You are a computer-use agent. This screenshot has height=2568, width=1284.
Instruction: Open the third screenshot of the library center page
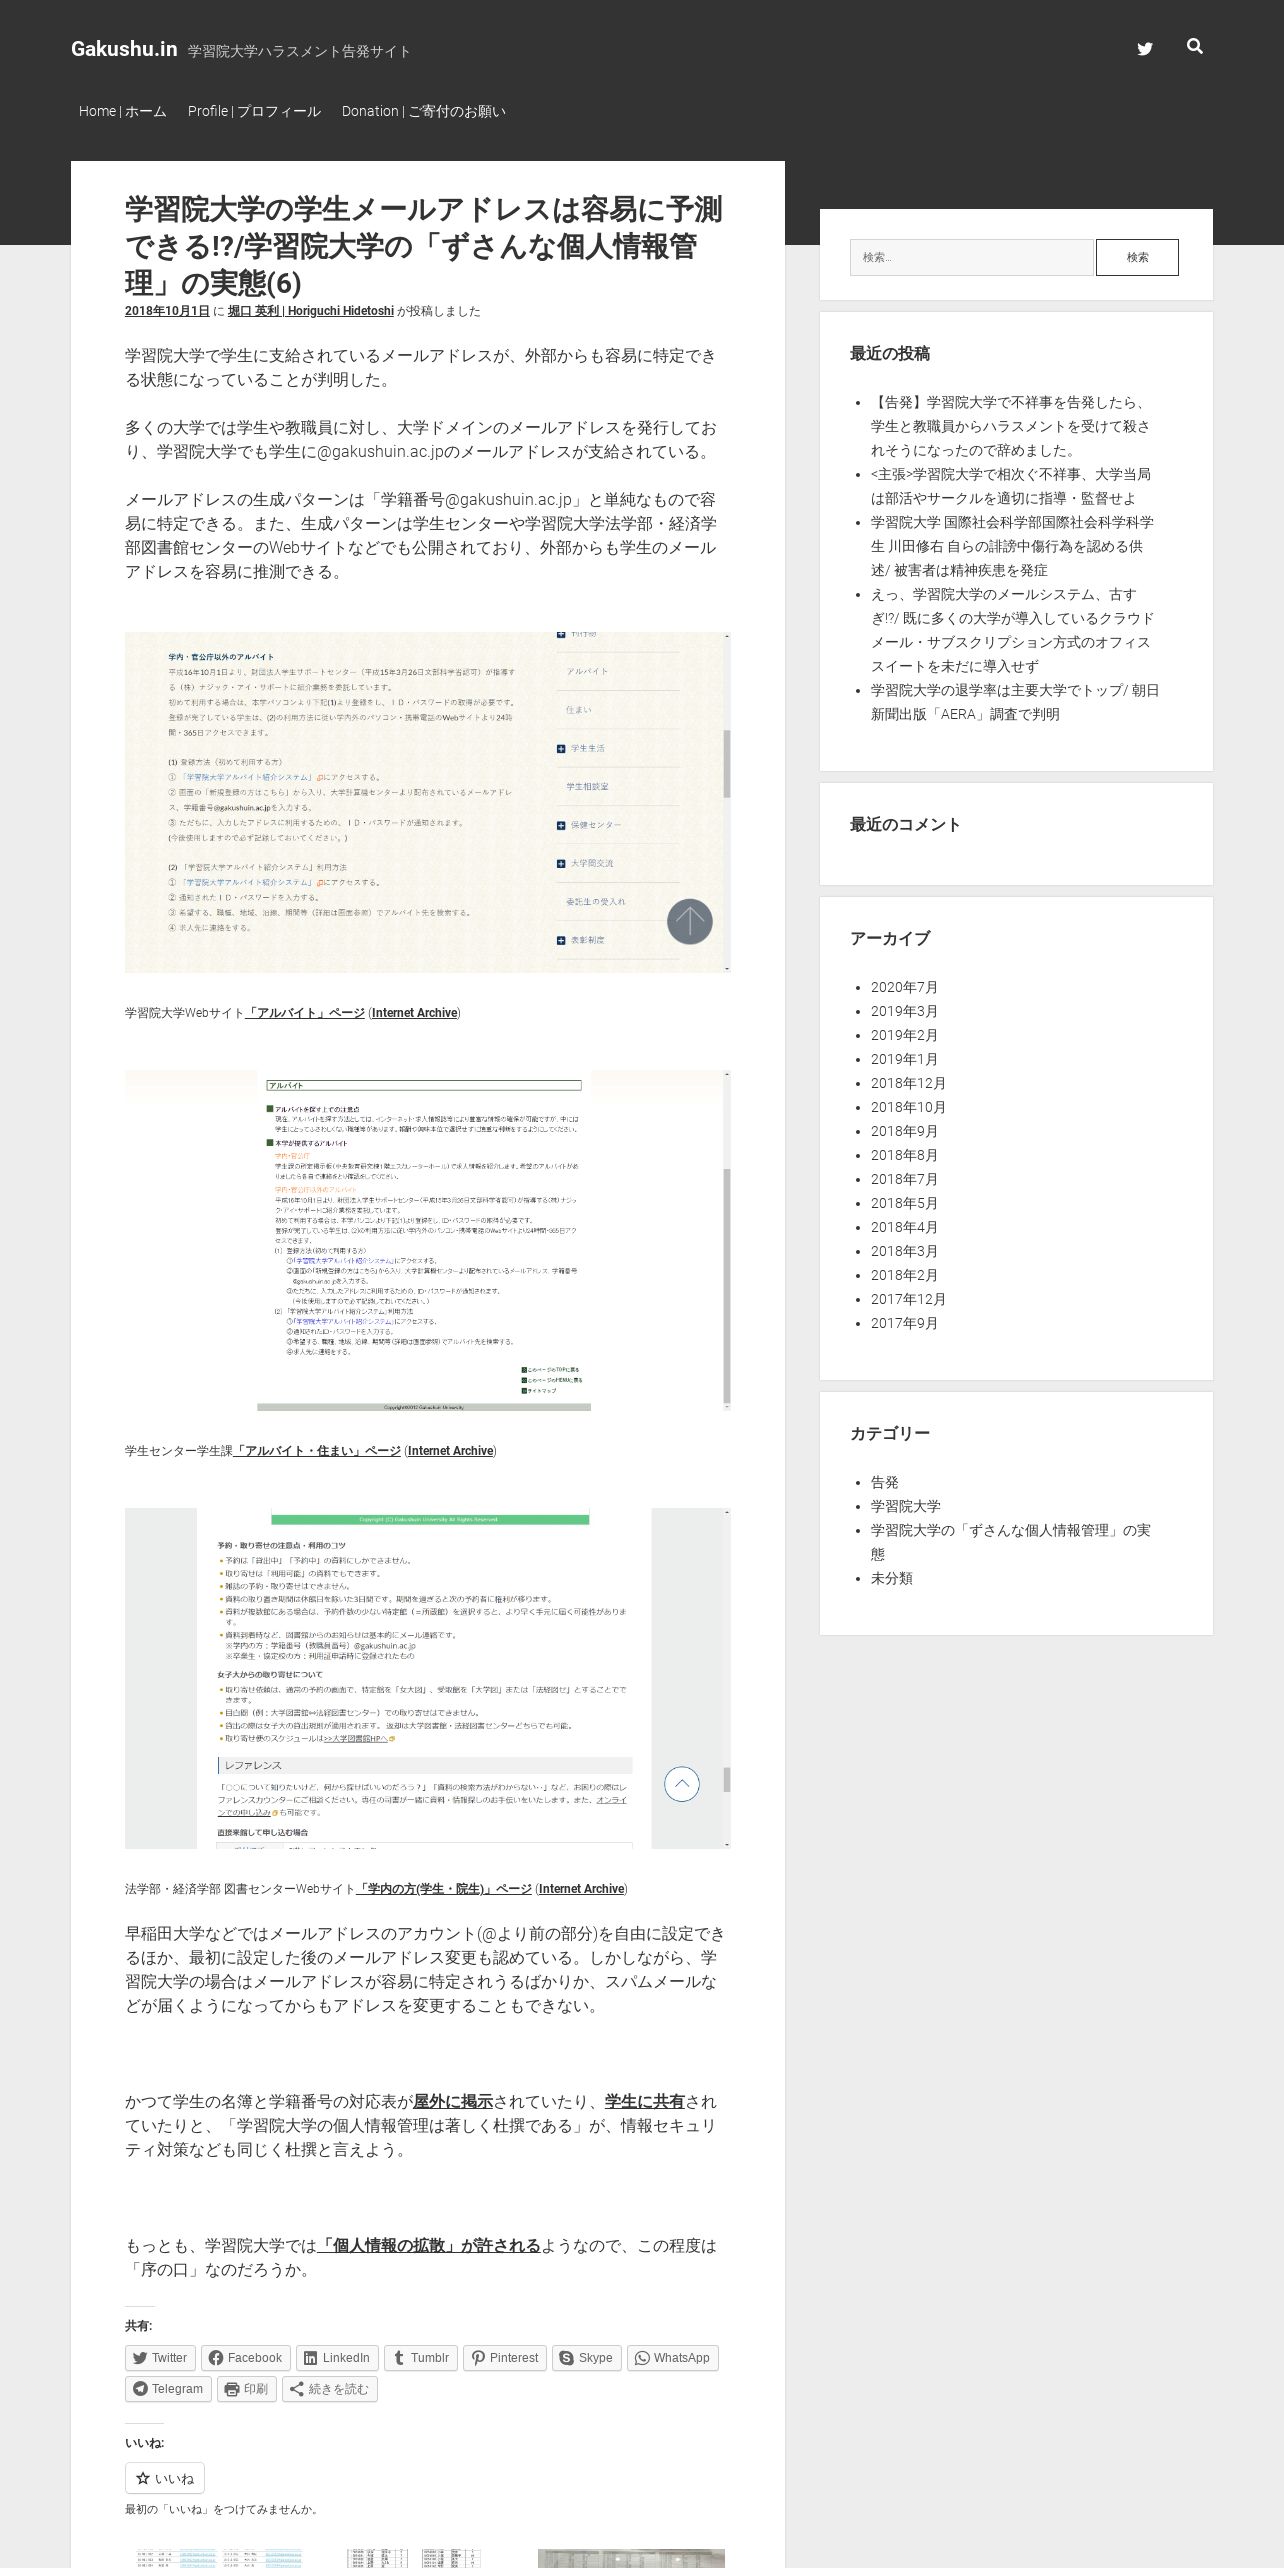tap(427, 1678)
